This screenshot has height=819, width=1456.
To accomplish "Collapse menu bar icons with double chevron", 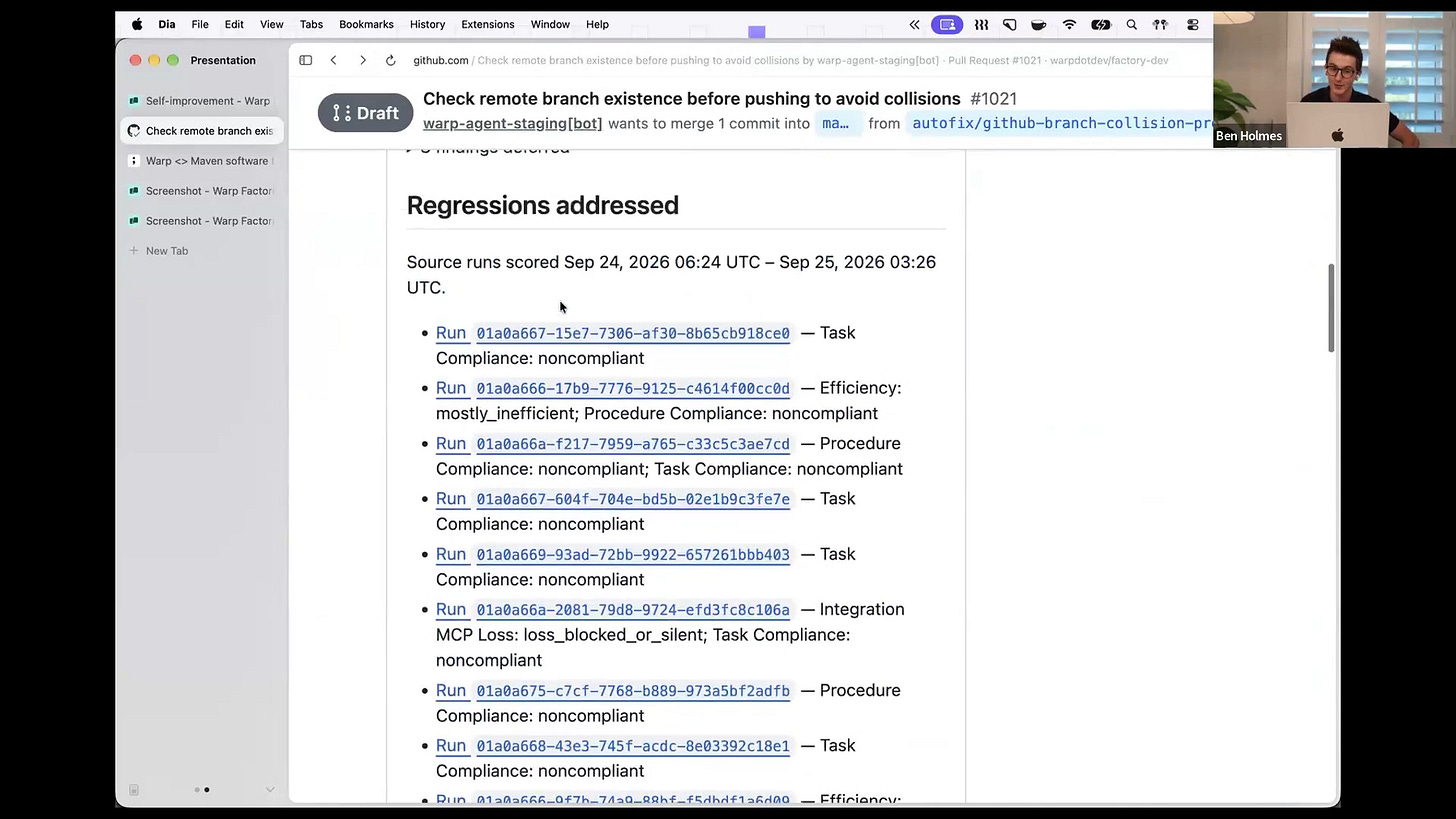I will tap(914, 24).
